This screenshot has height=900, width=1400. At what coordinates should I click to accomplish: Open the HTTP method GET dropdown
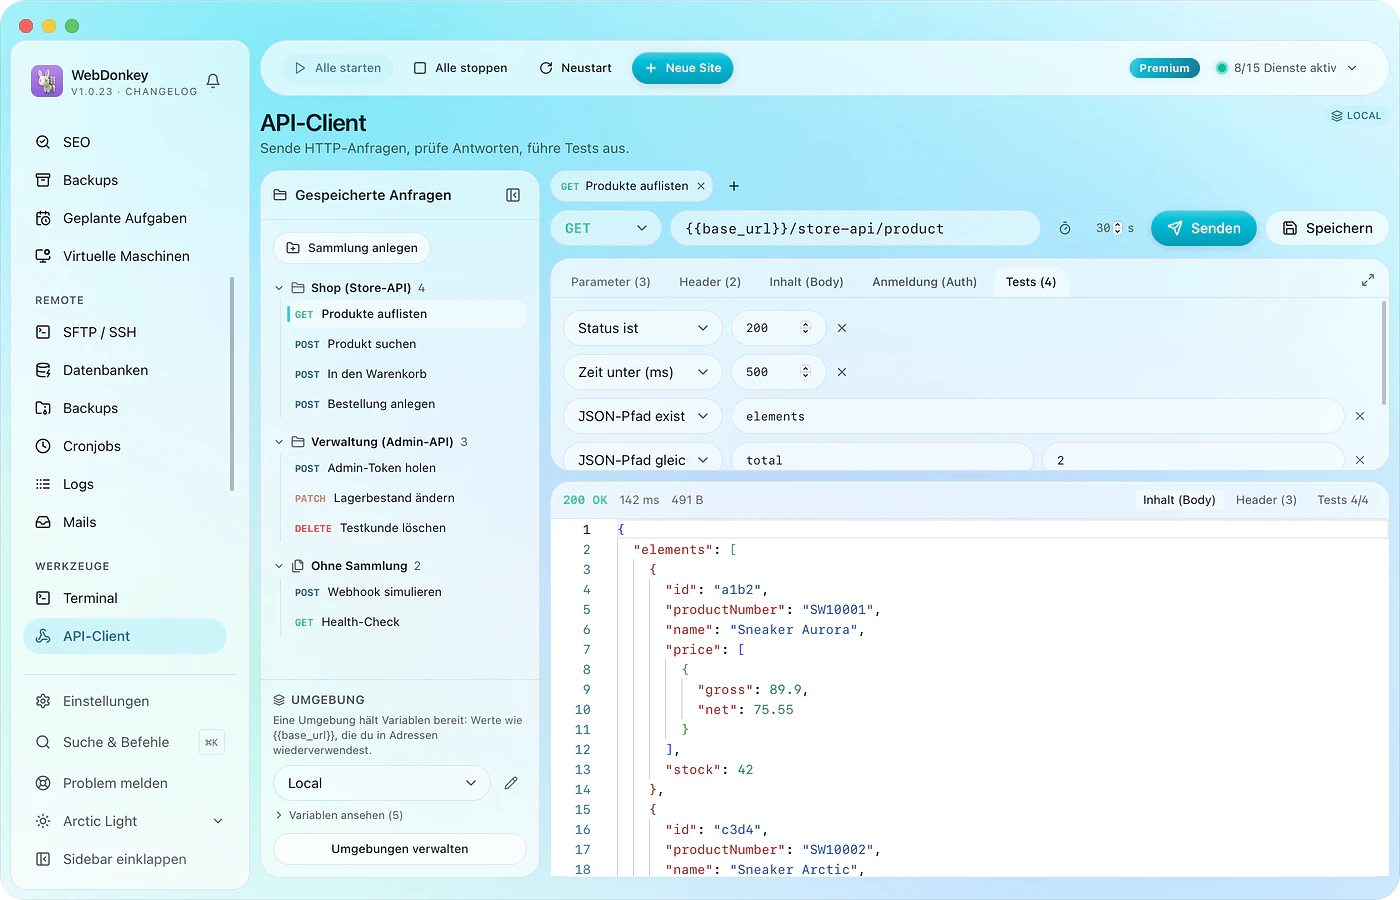pyautogui.click(x=606, y=228)
